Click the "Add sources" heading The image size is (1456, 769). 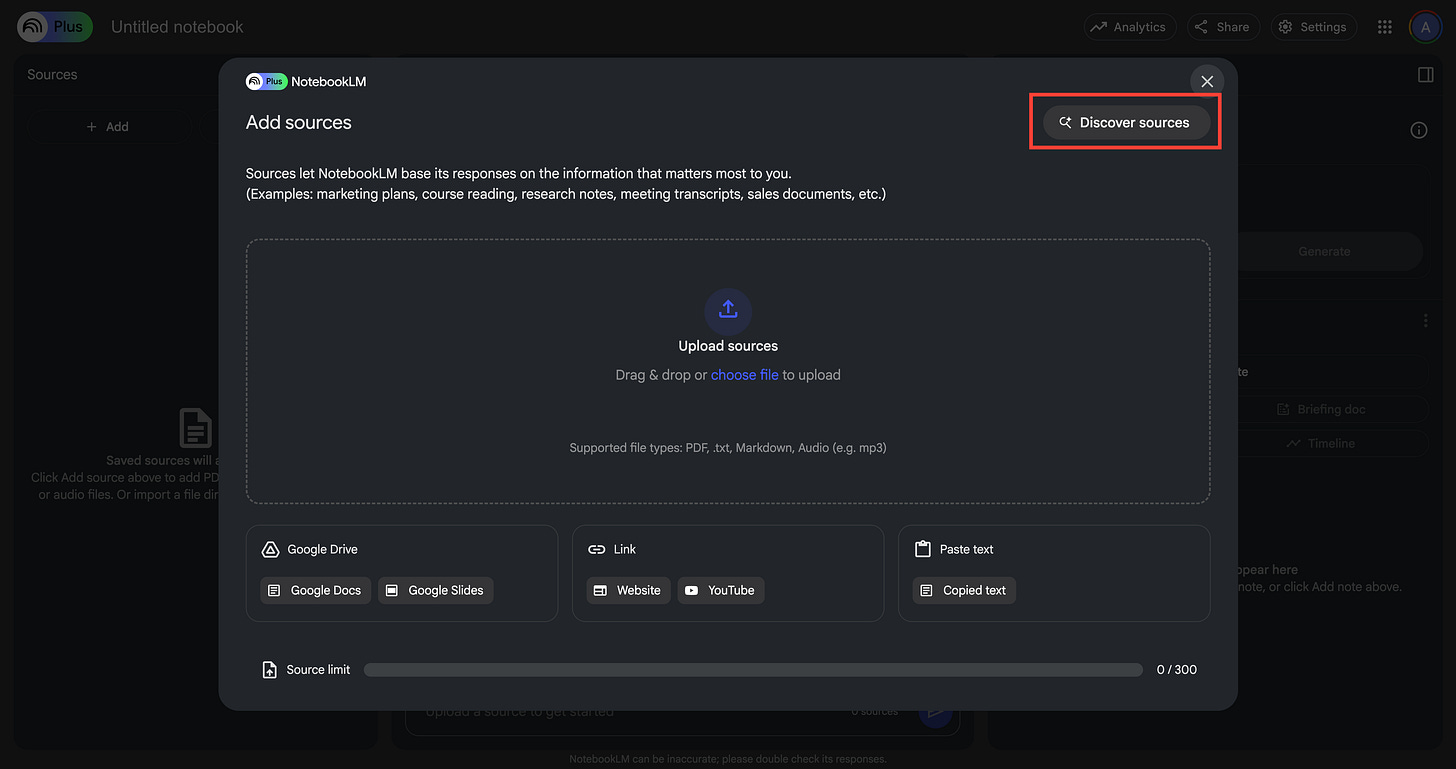pos(299,123)
